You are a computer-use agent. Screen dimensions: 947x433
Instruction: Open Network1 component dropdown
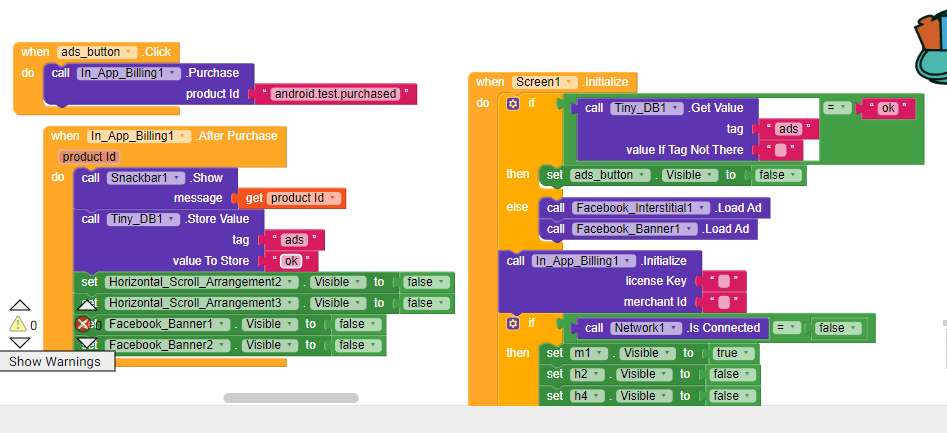pos(646,328)
